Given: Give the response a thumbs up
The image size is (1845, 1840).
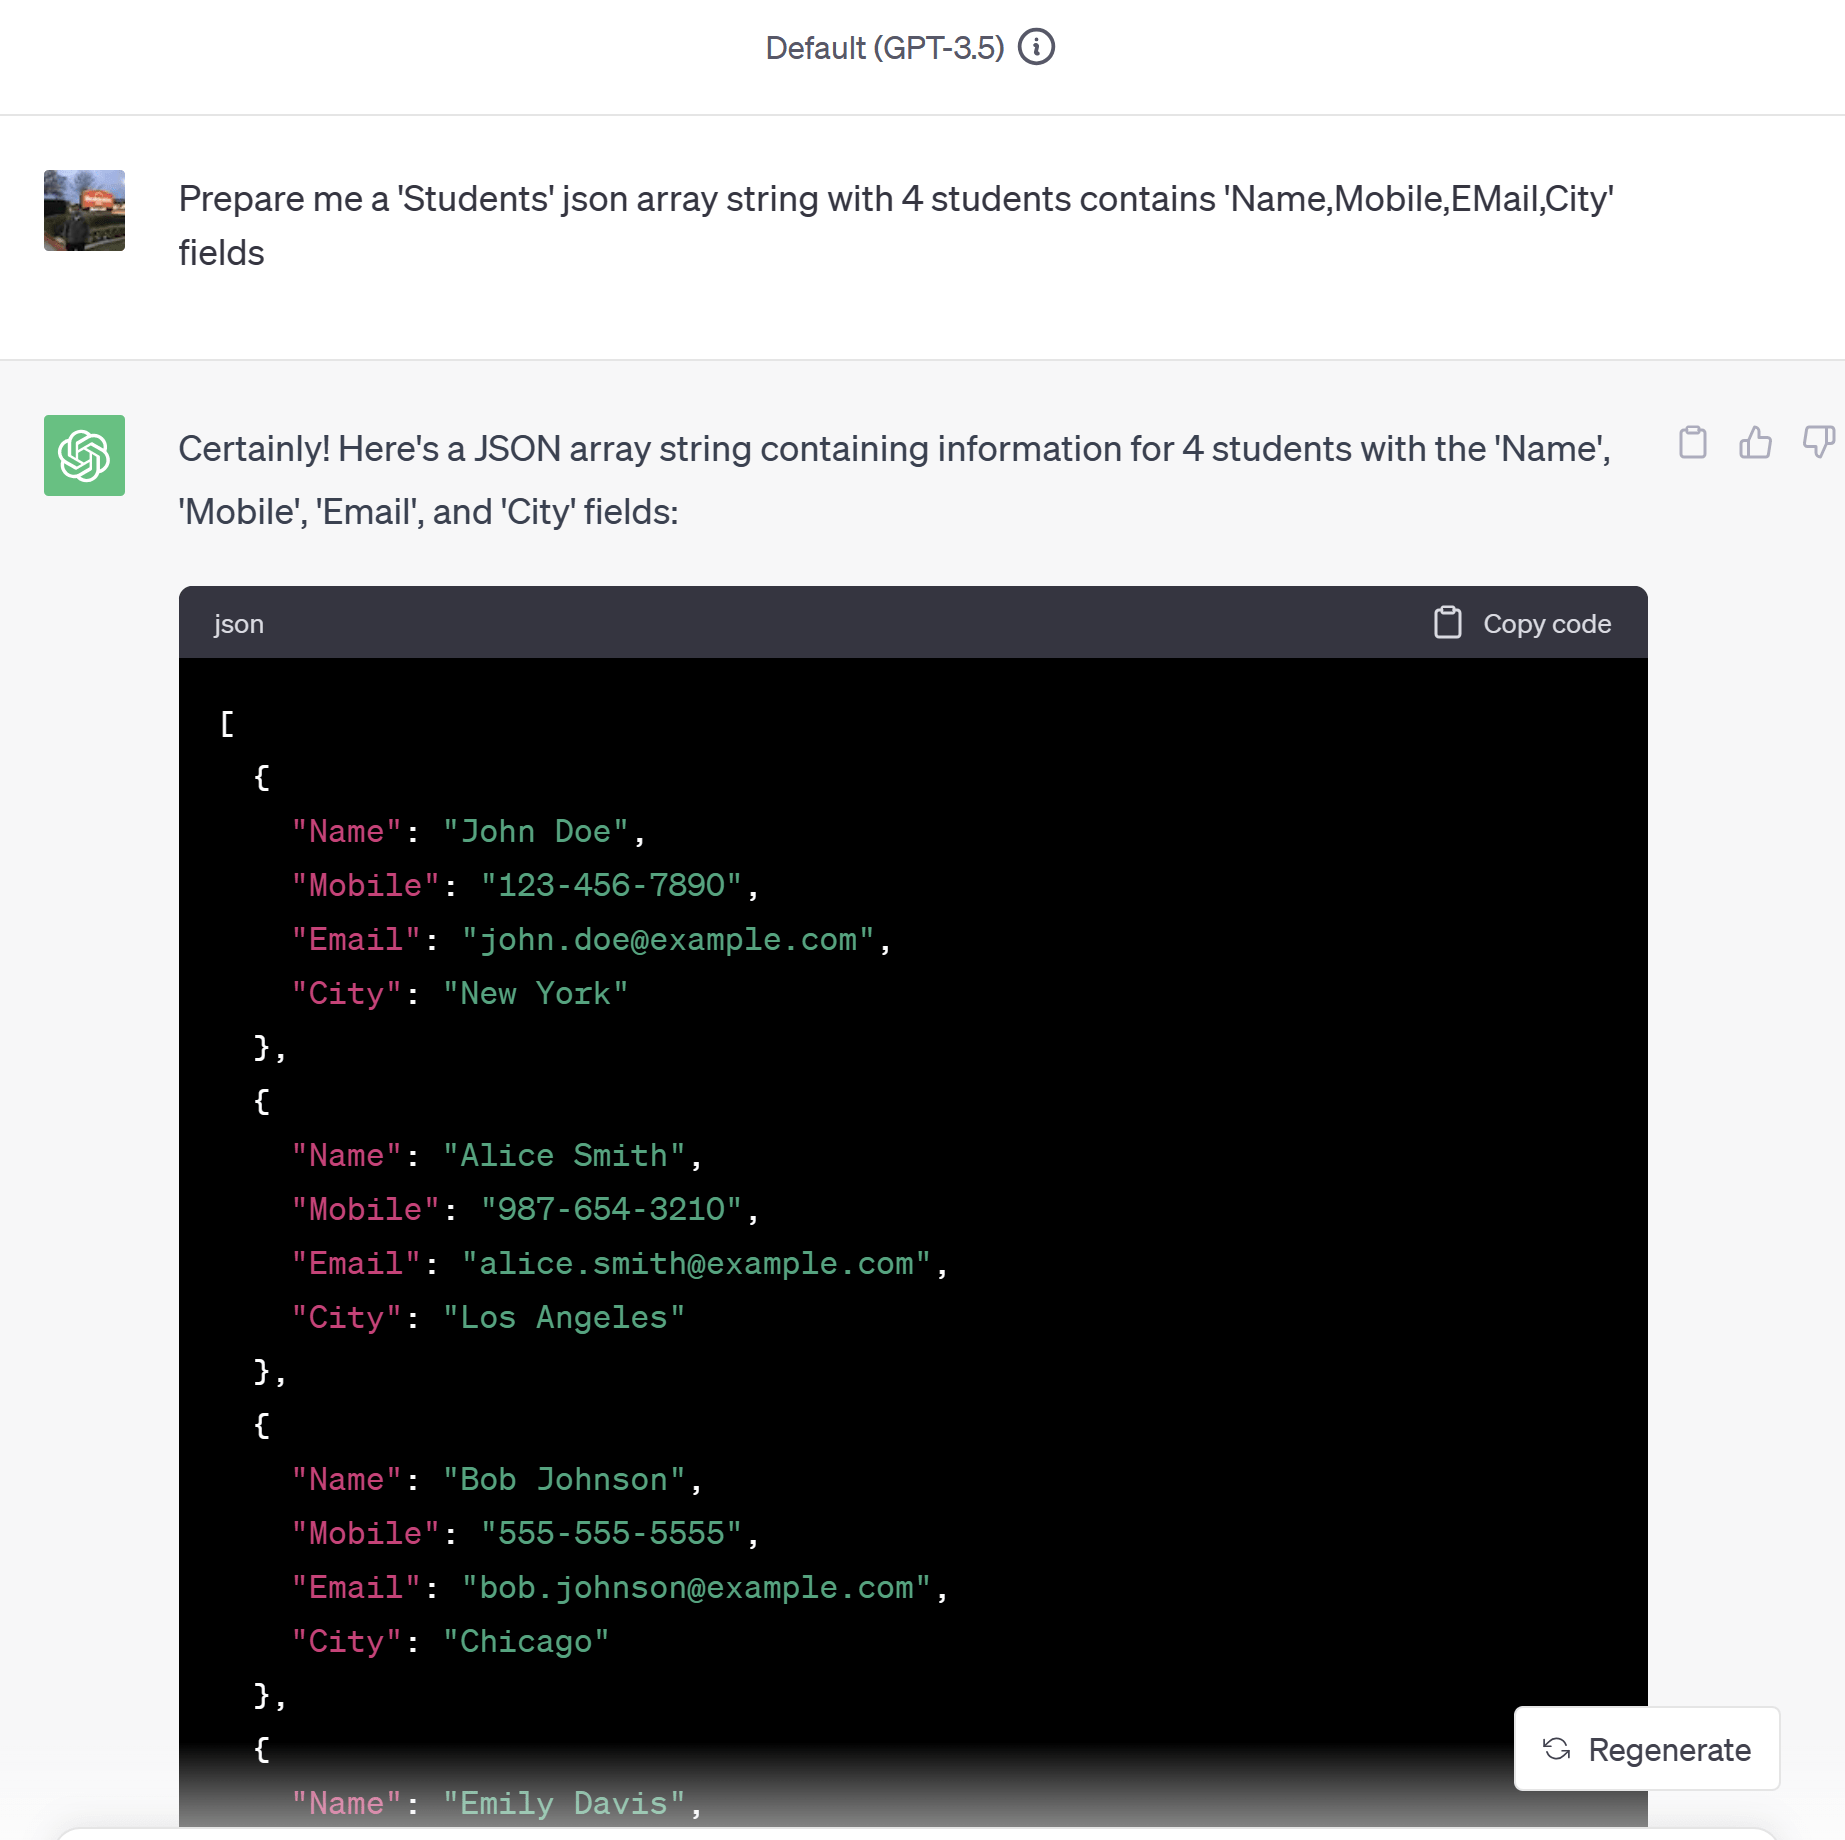Looking at the screenshot, I should (1755, 442).
